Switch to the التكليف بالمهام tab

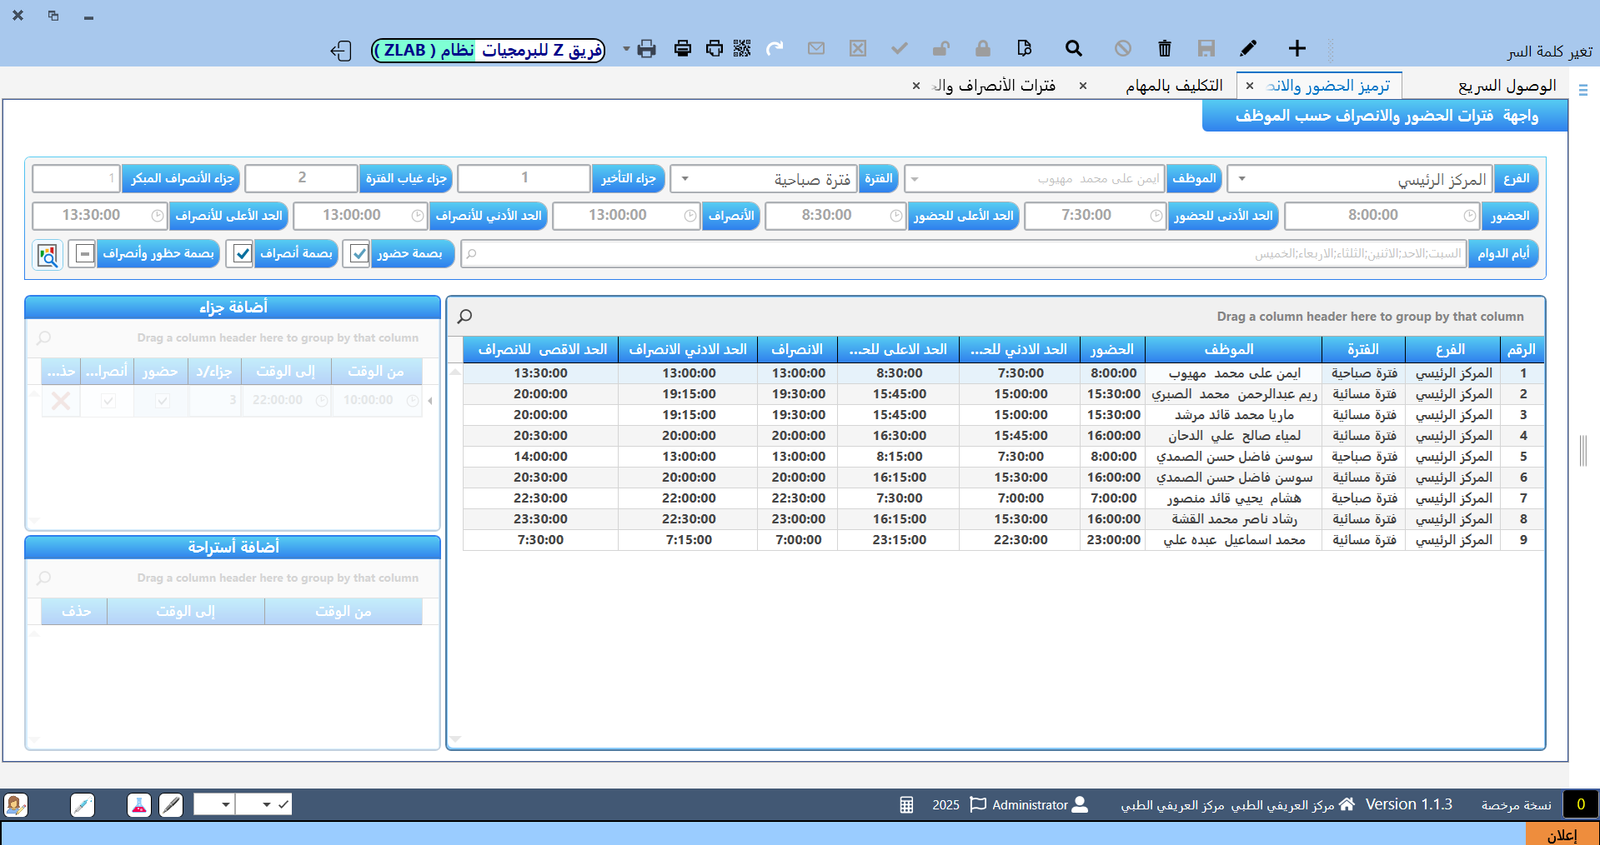1173,86
